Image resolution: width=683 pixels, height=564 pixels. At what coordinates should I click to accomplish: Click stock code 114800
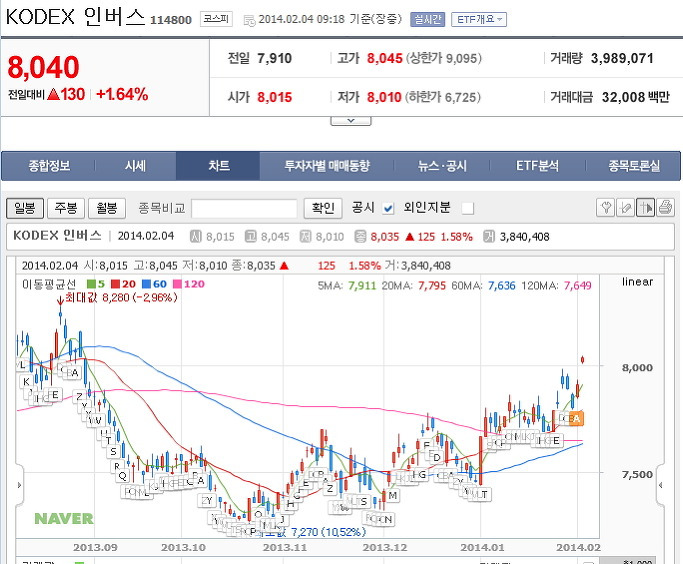(x=171, y=20)
